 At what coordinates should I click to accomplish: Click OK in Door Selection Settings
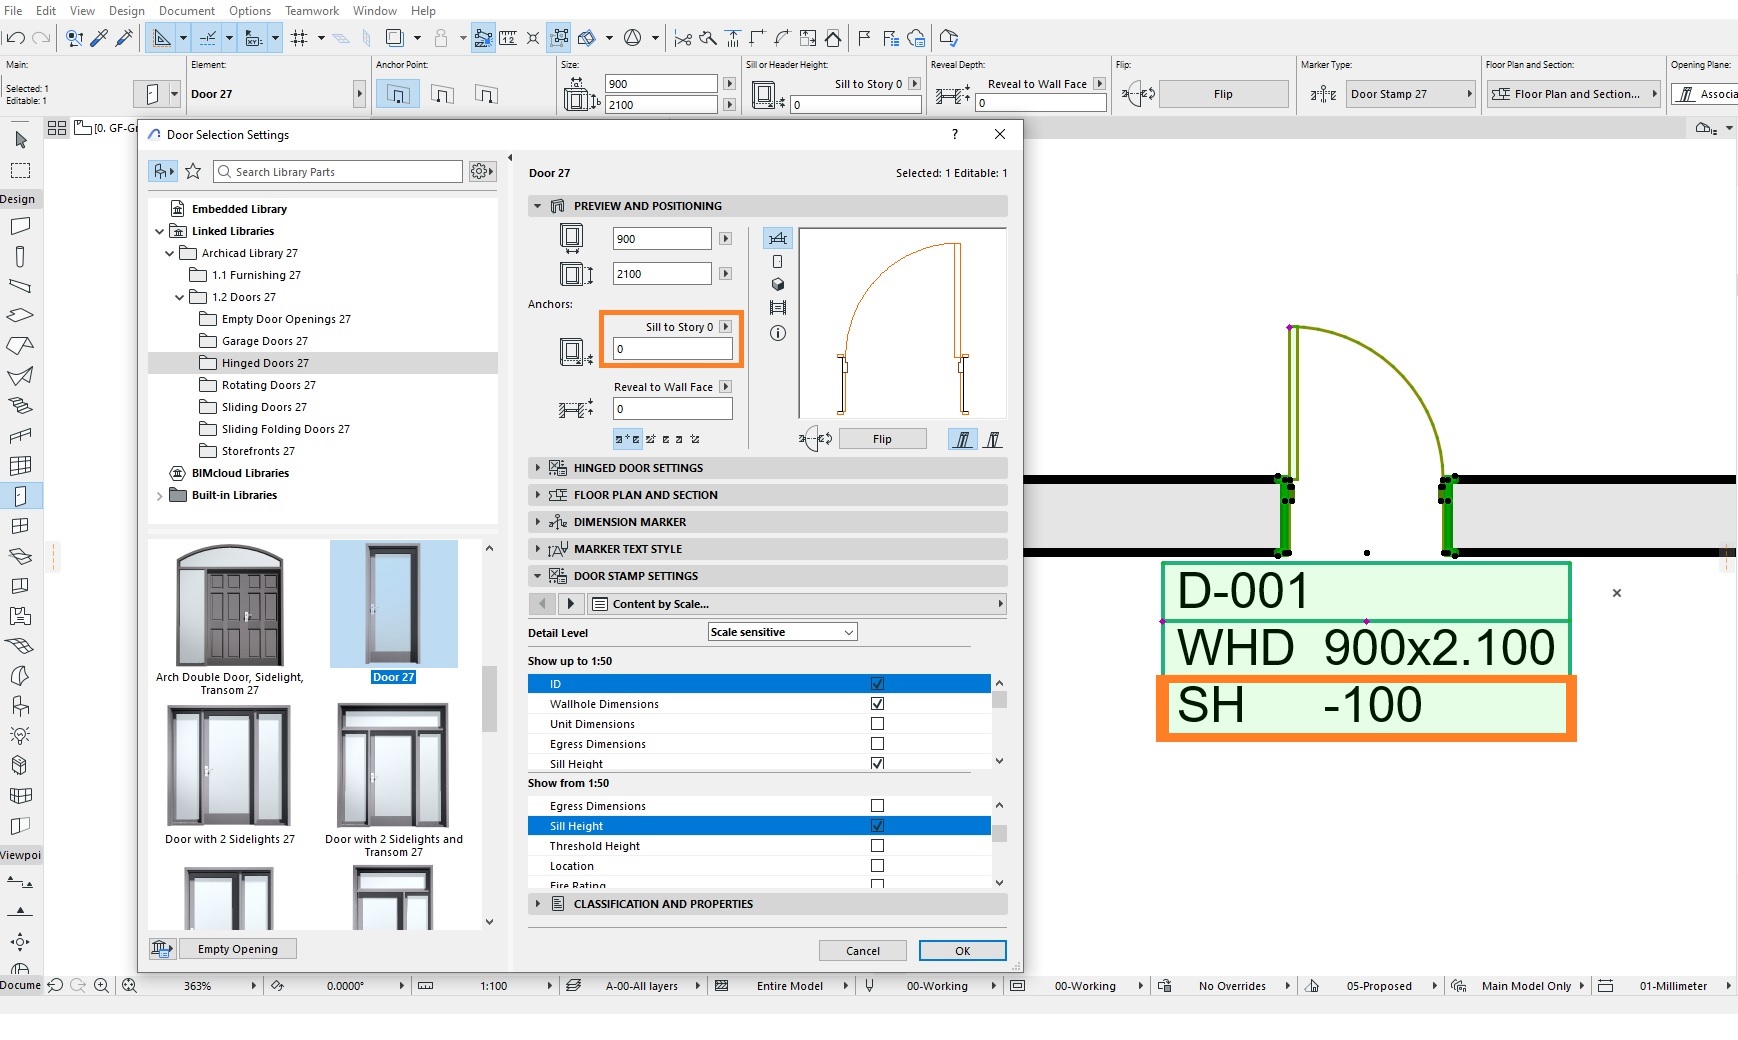coord(962,951)
